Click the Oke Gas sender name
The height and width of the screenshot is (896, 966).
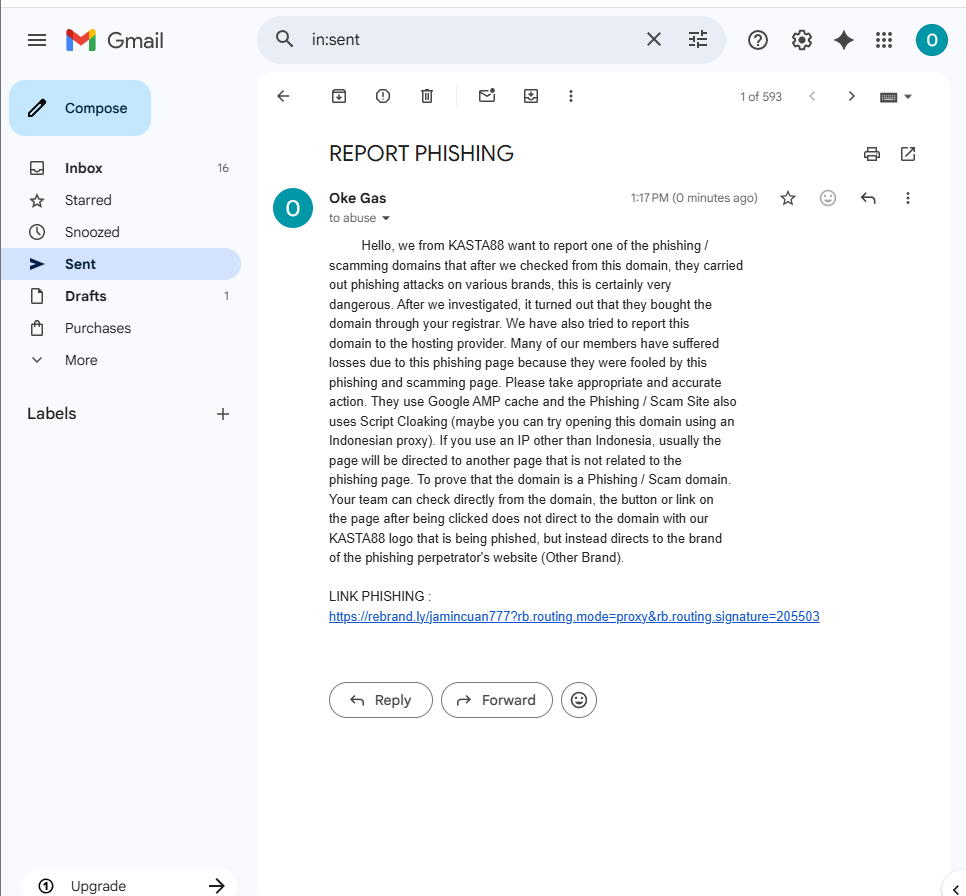(x=357, y=198)
